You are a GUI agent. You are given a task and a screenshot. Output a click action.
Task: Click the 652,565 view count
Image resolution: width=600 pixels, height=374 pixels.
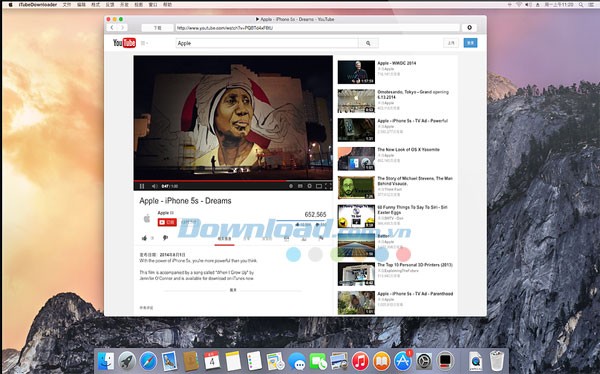(x=315, y=214)
